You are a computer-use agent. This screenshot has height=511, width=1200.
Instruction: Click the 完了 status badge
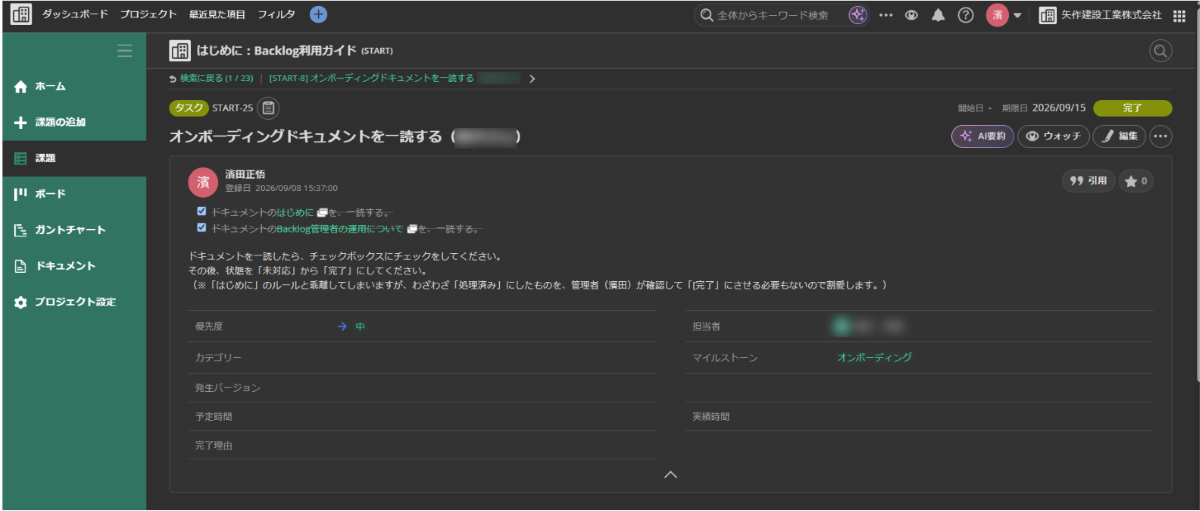pyautogui.click(x=1132, y=107)
